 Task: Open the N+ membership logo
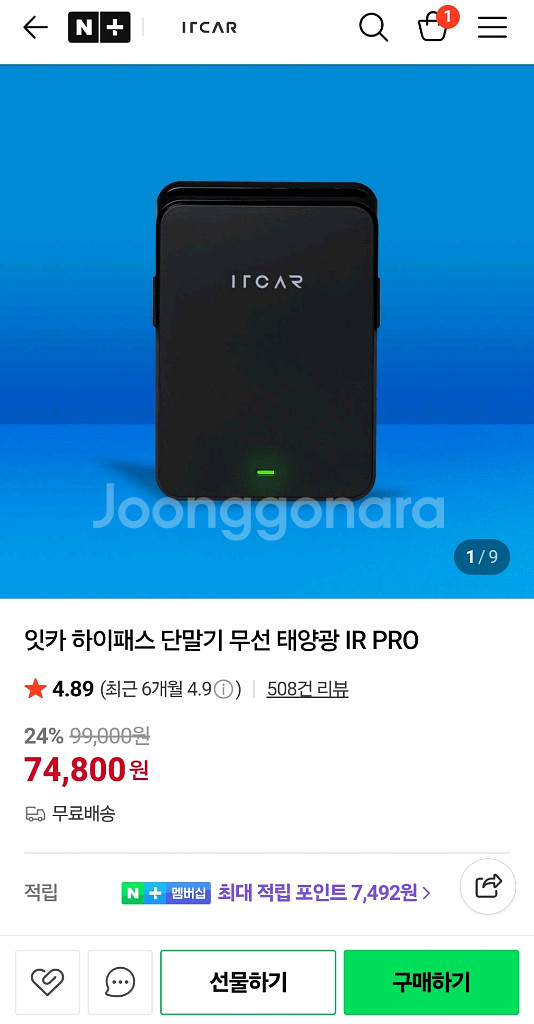(x=99, y=27)
